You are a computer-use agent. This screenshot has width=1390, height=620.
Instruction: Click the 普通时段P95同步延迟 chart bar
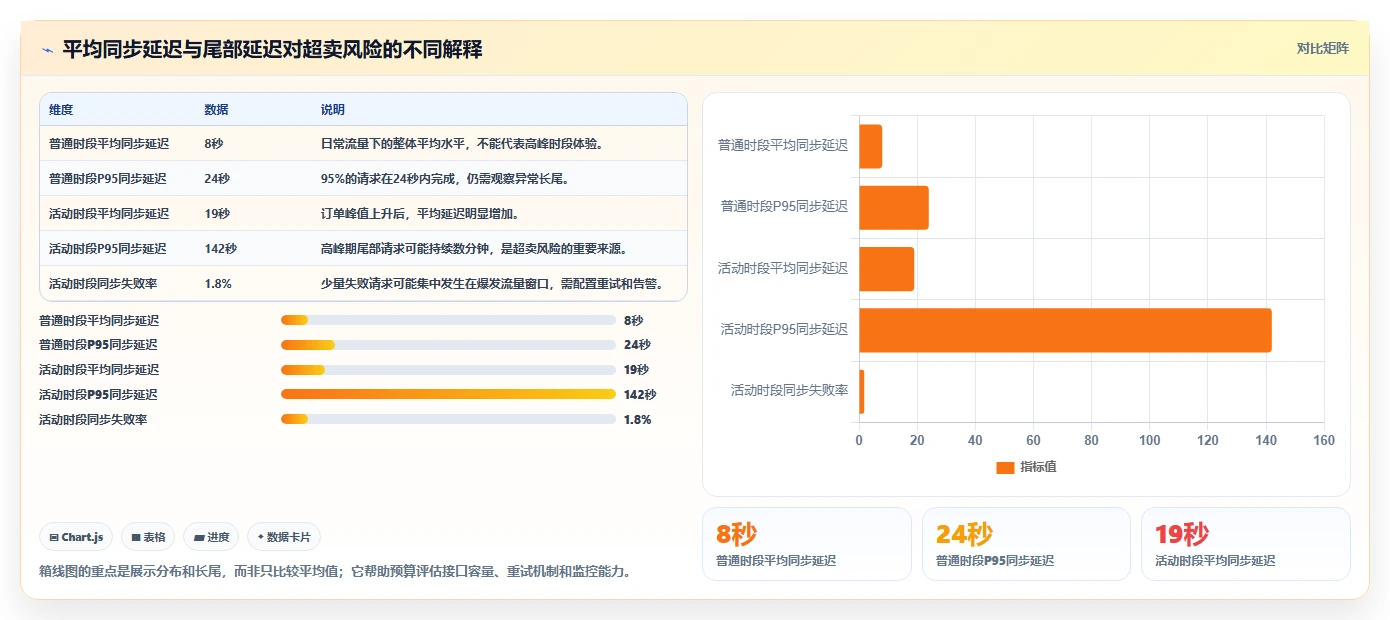(894, 207)
